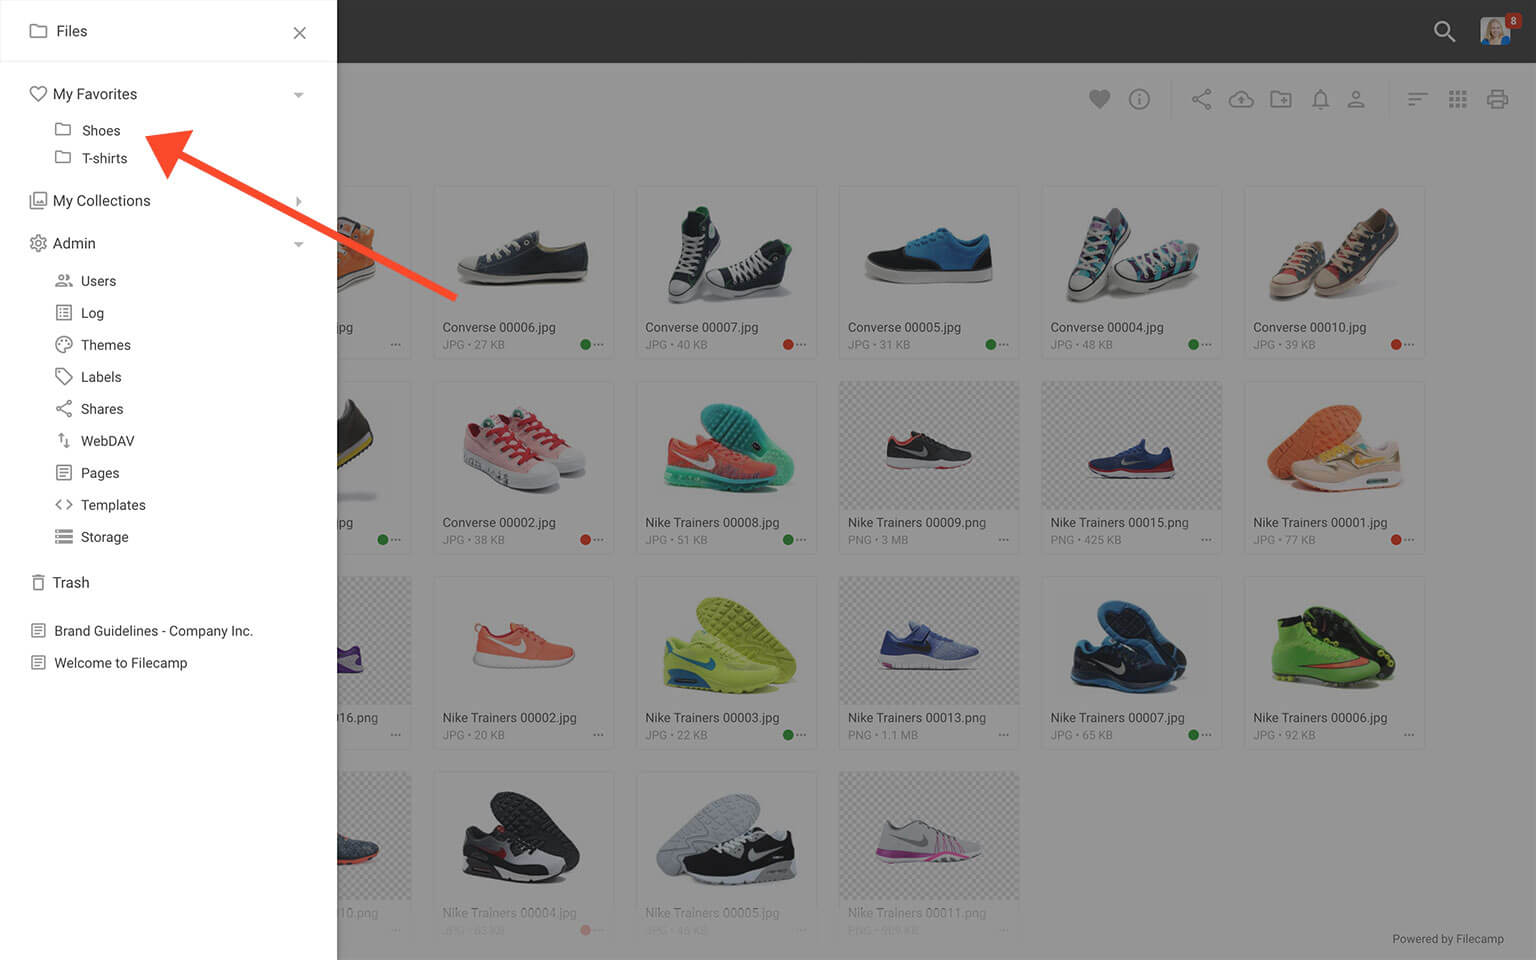Image resolution: width=1536 pixels, height=960 pixels.
Task: Click the cloud upload icon
Action: click(x=1241, y=99)
